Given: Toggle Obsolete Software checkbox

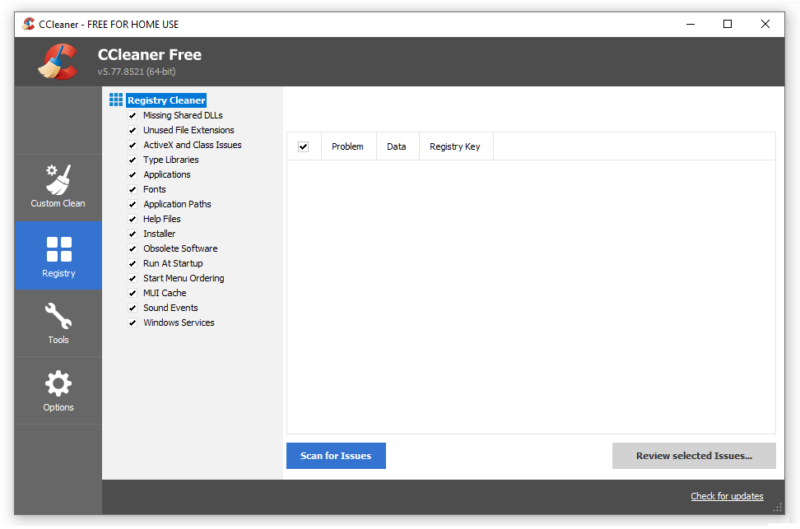Looking at the screenshot, I should (133, 248).
